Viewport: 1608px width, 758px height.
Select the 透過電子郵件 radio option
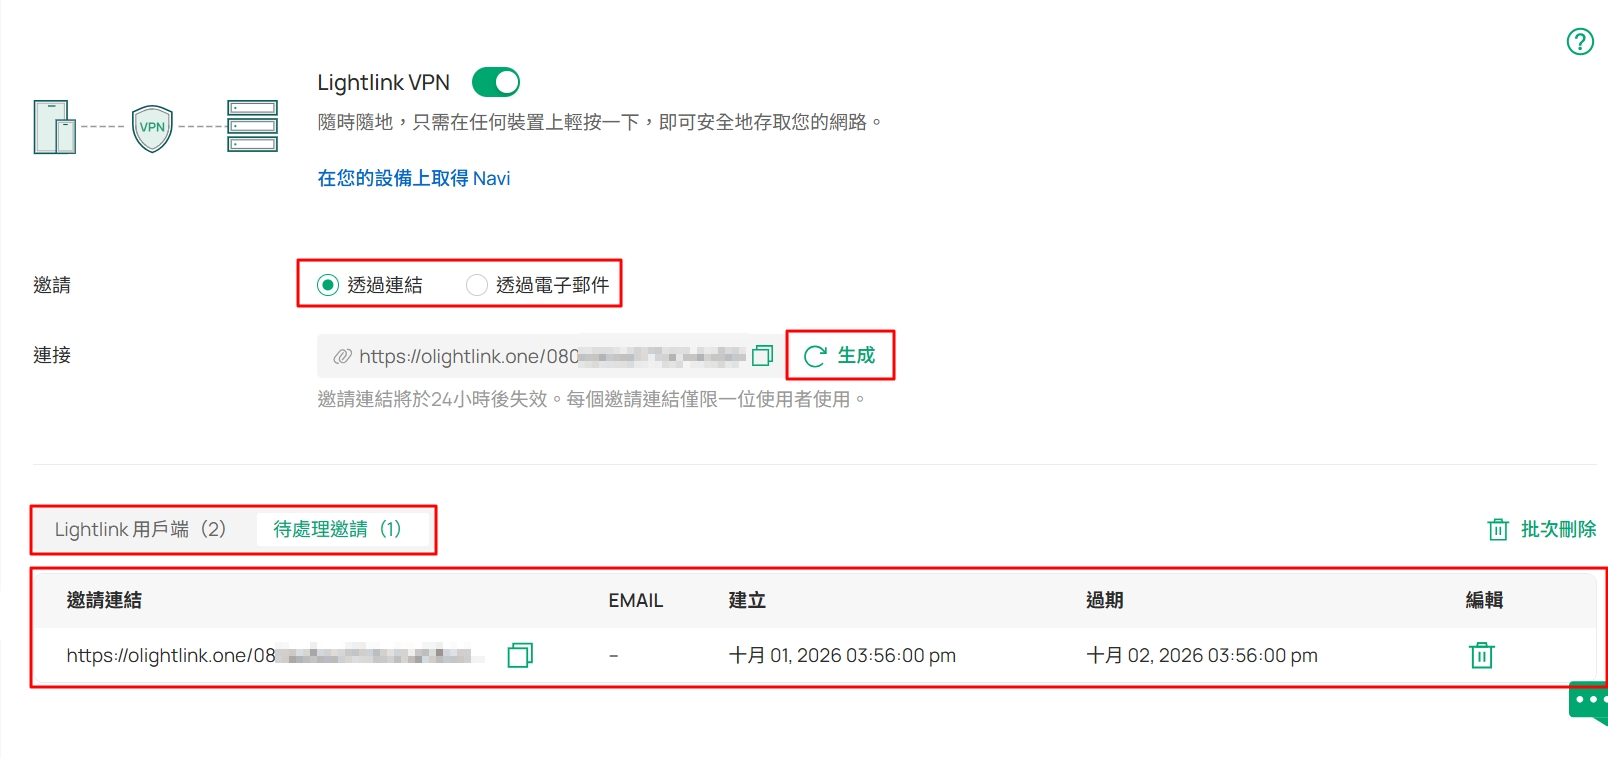[538, 285]
